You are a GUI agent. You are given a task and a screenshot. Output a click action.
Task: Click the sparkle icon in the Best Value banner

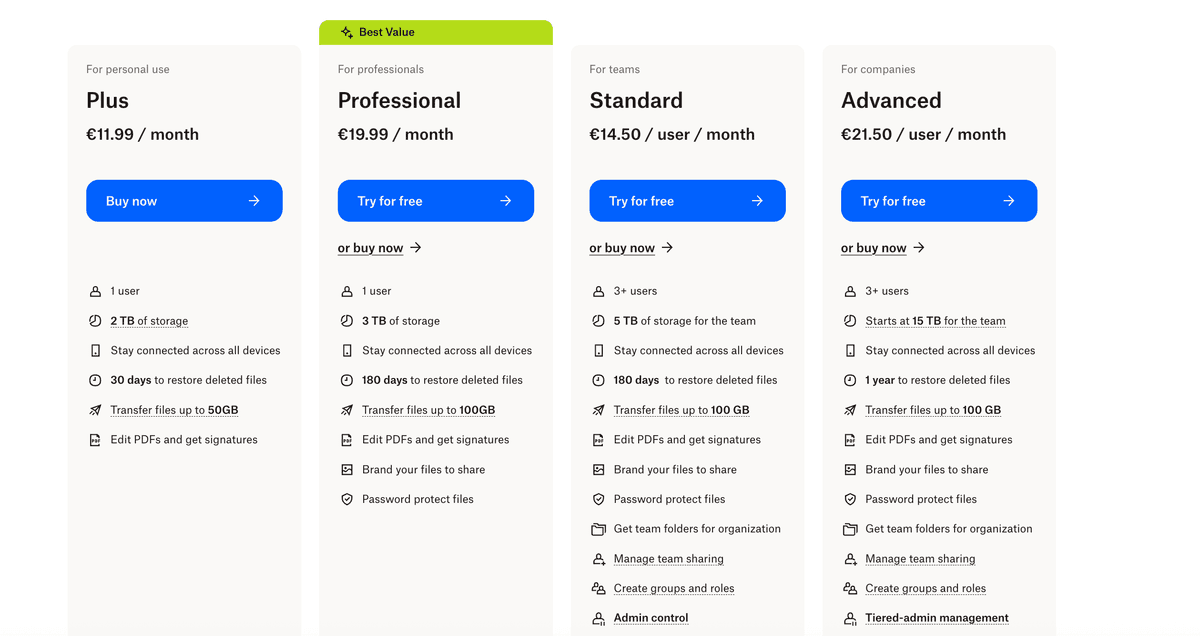click(x=345, y=31)
